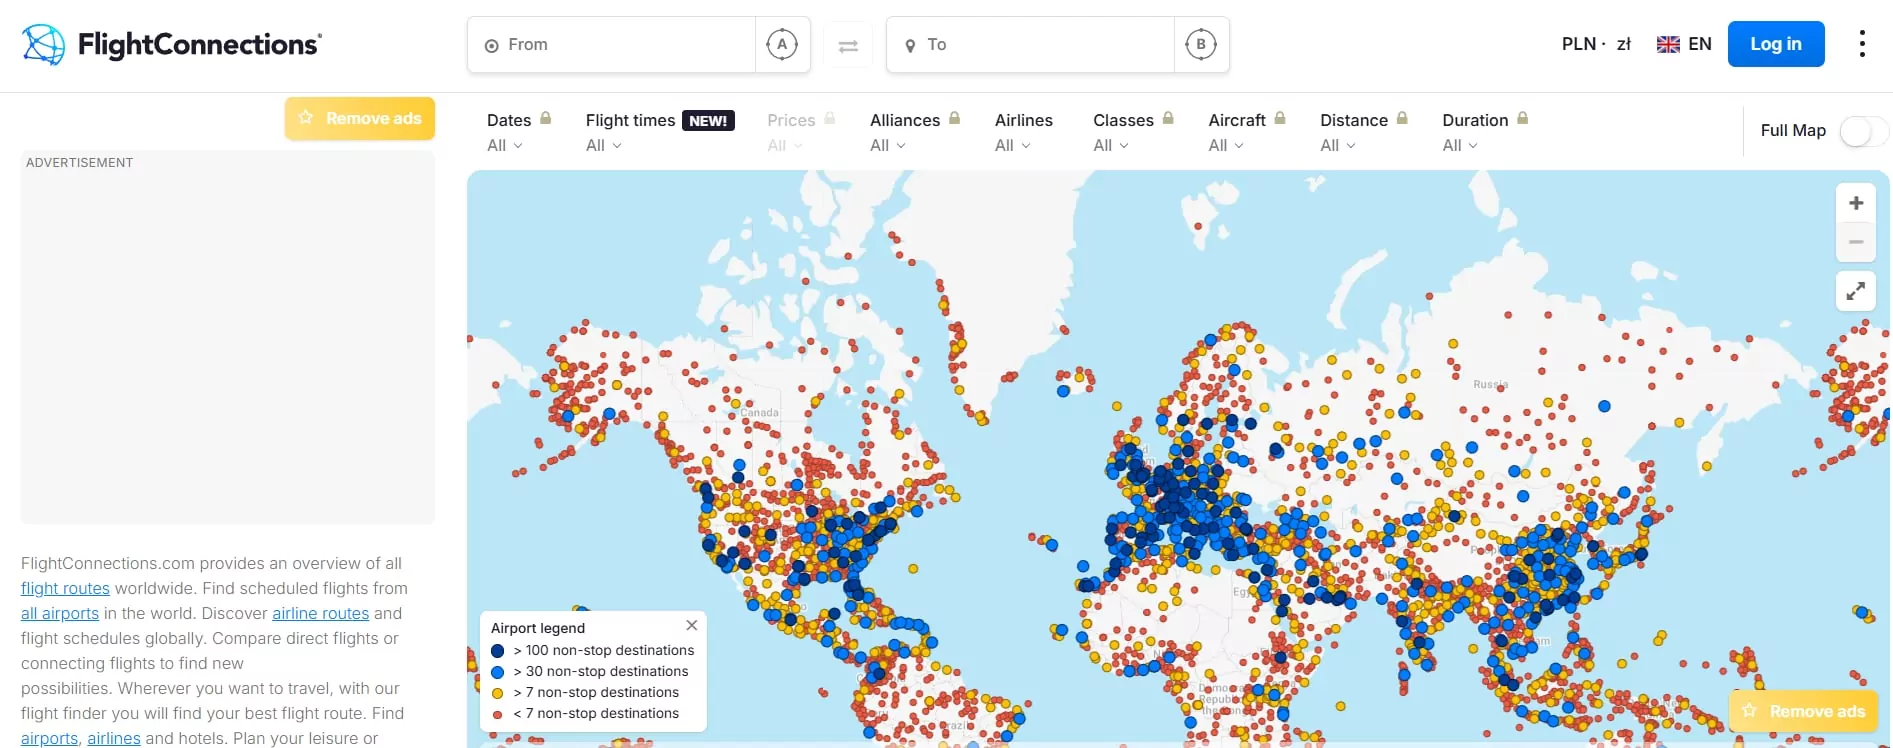Click the lock icon next to Aircraft
The width and height of the screenshot is (1893, 748).
(1280, 118)
